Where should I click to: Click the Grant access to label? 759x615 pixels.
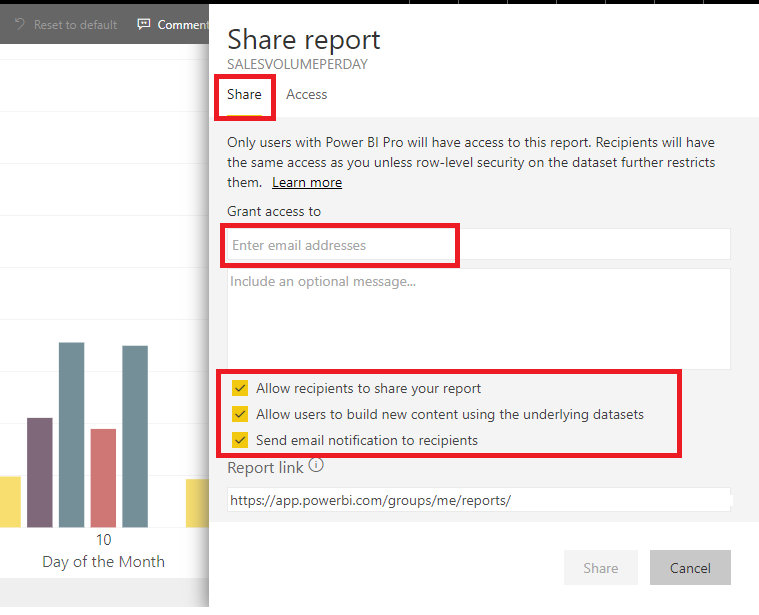[274, 211]
